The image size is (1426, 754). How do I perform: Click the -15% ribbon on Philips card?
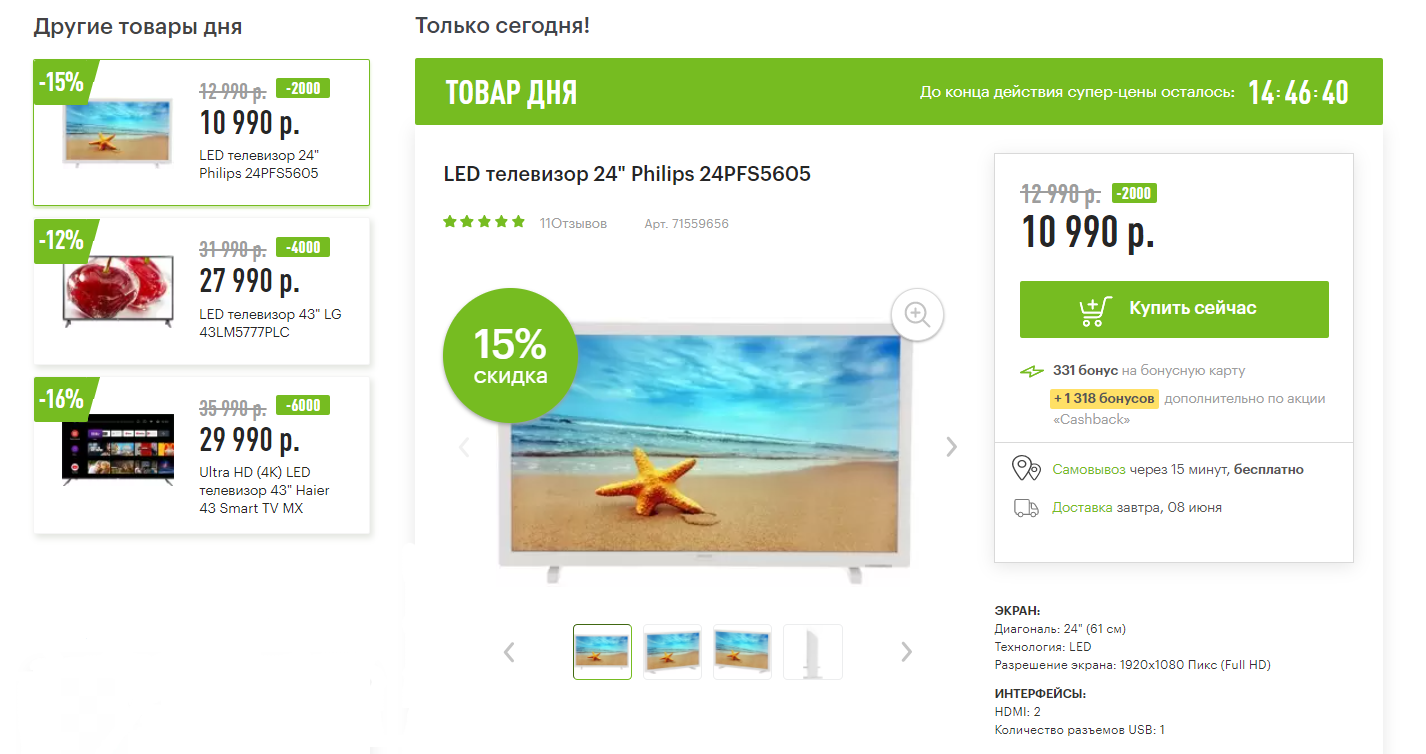(64, 82)
